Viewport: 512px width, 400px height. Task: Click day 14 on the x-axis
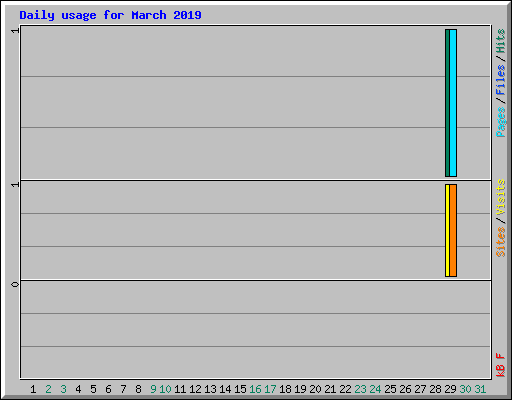pos(225,389)
